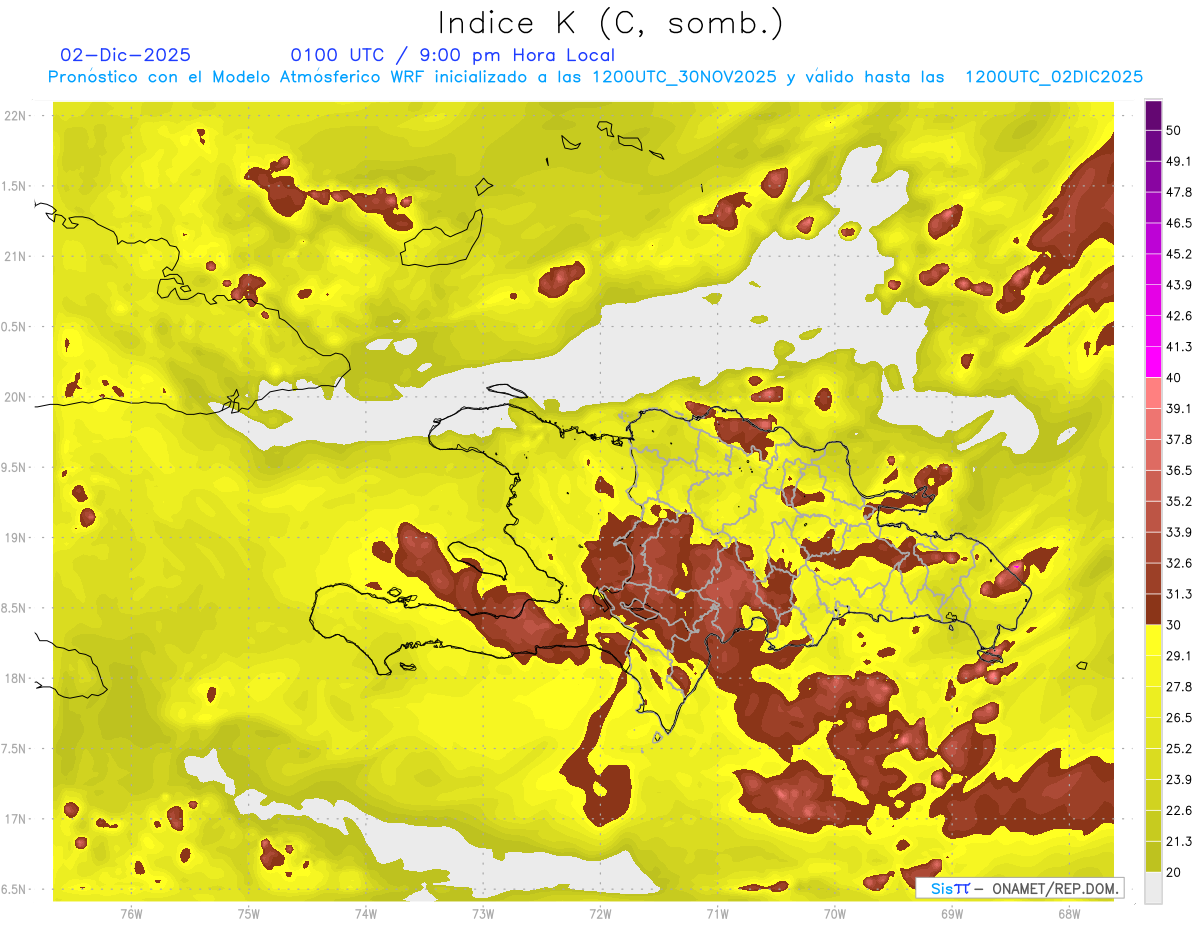Pick the olive swatch between 20 and 21.3
The height and width of the screenshot is (927, 1200).
click(1154, 857)
